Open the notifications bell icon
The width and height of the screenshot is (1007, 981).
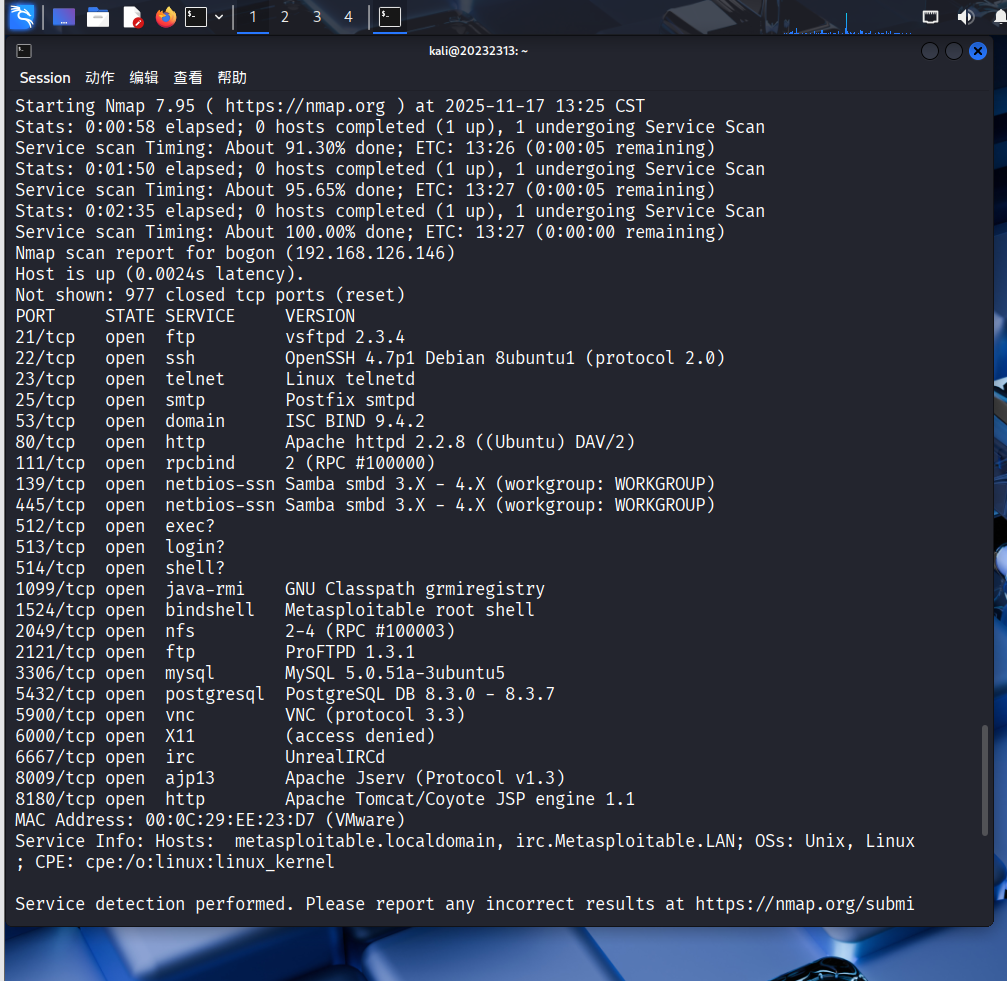1000,17
